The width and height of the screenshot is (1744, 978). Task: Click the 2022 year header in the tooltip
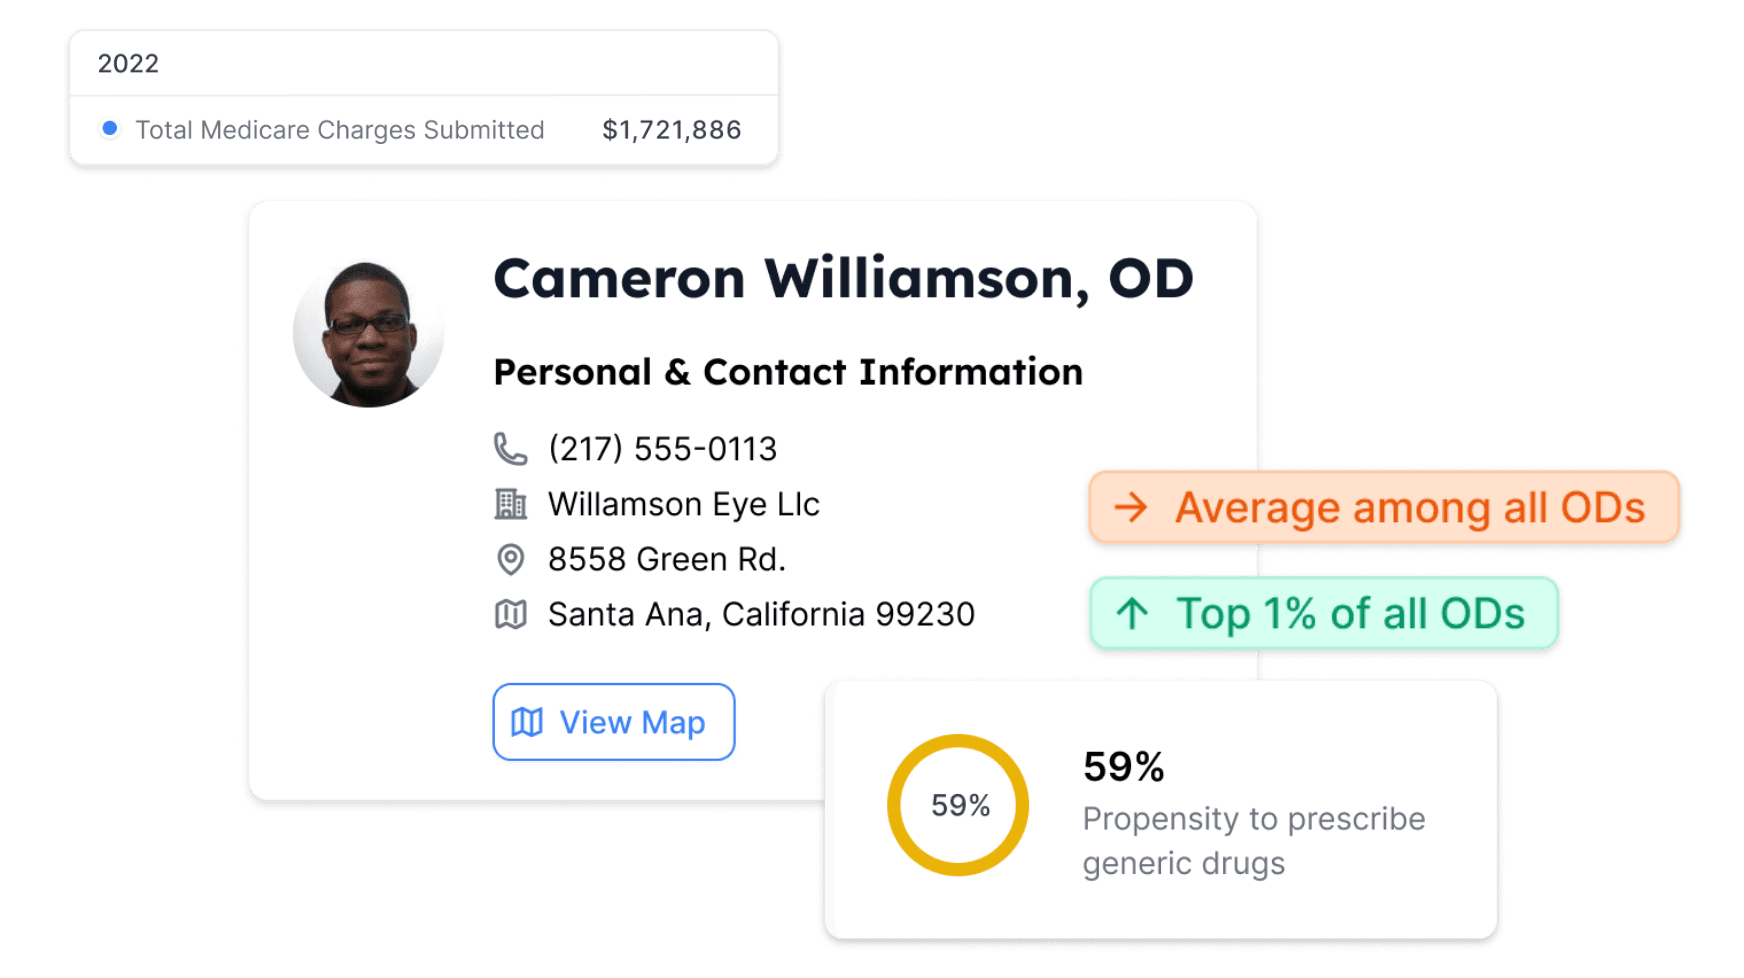pos(128,64)
